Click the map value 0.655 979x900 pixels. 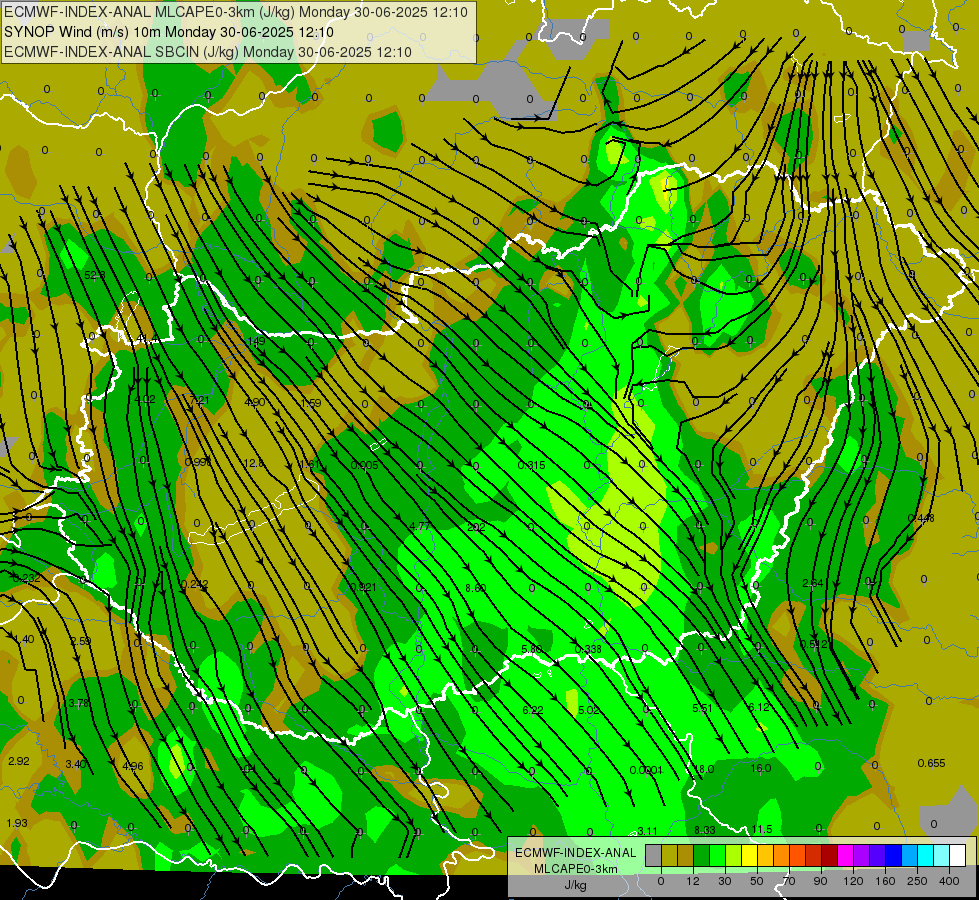pyautogui.click(x=931, y=763)
